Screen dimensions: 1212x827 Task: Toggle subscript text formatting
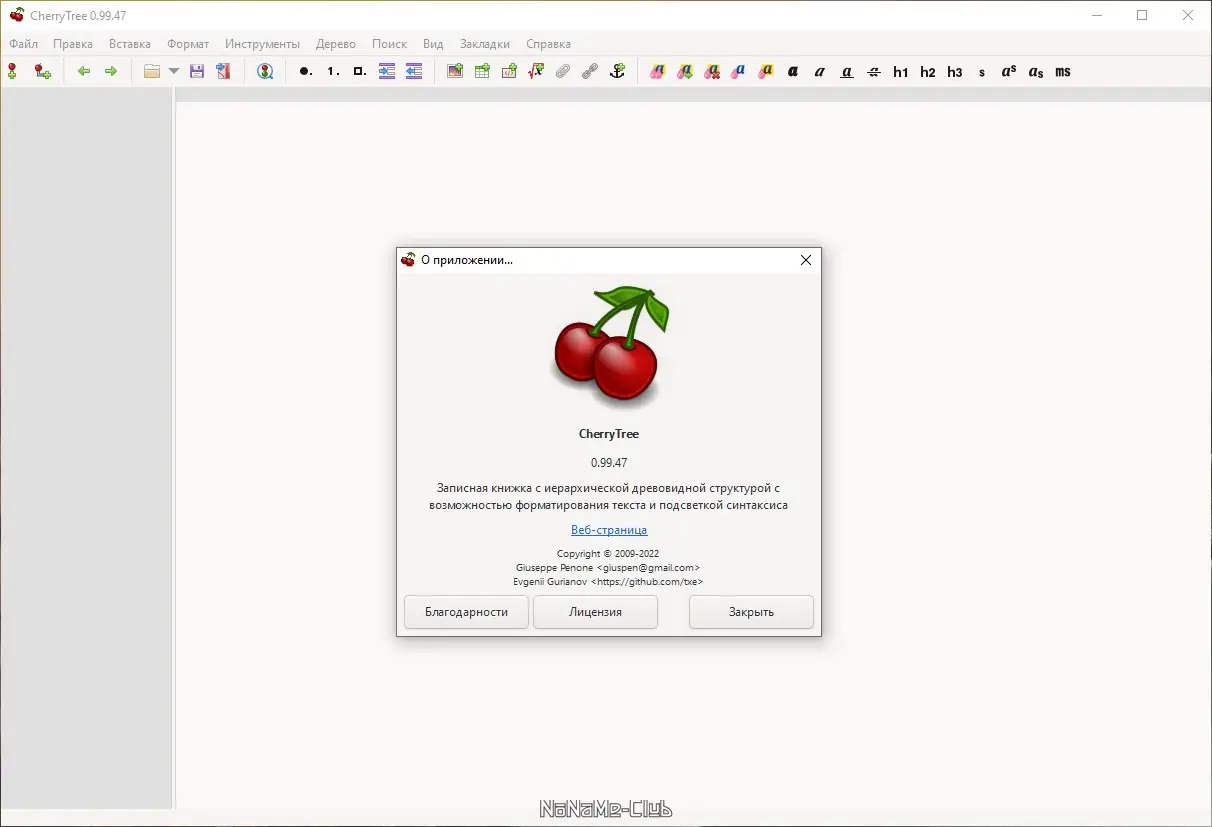1036,72
